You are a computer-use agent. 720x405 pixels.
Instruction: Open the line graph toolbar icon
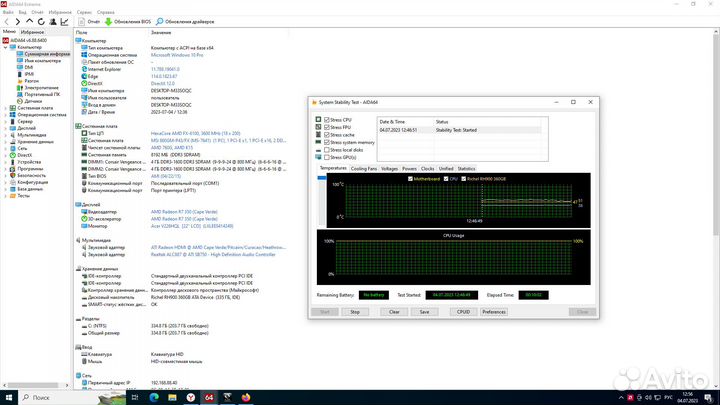64,22
